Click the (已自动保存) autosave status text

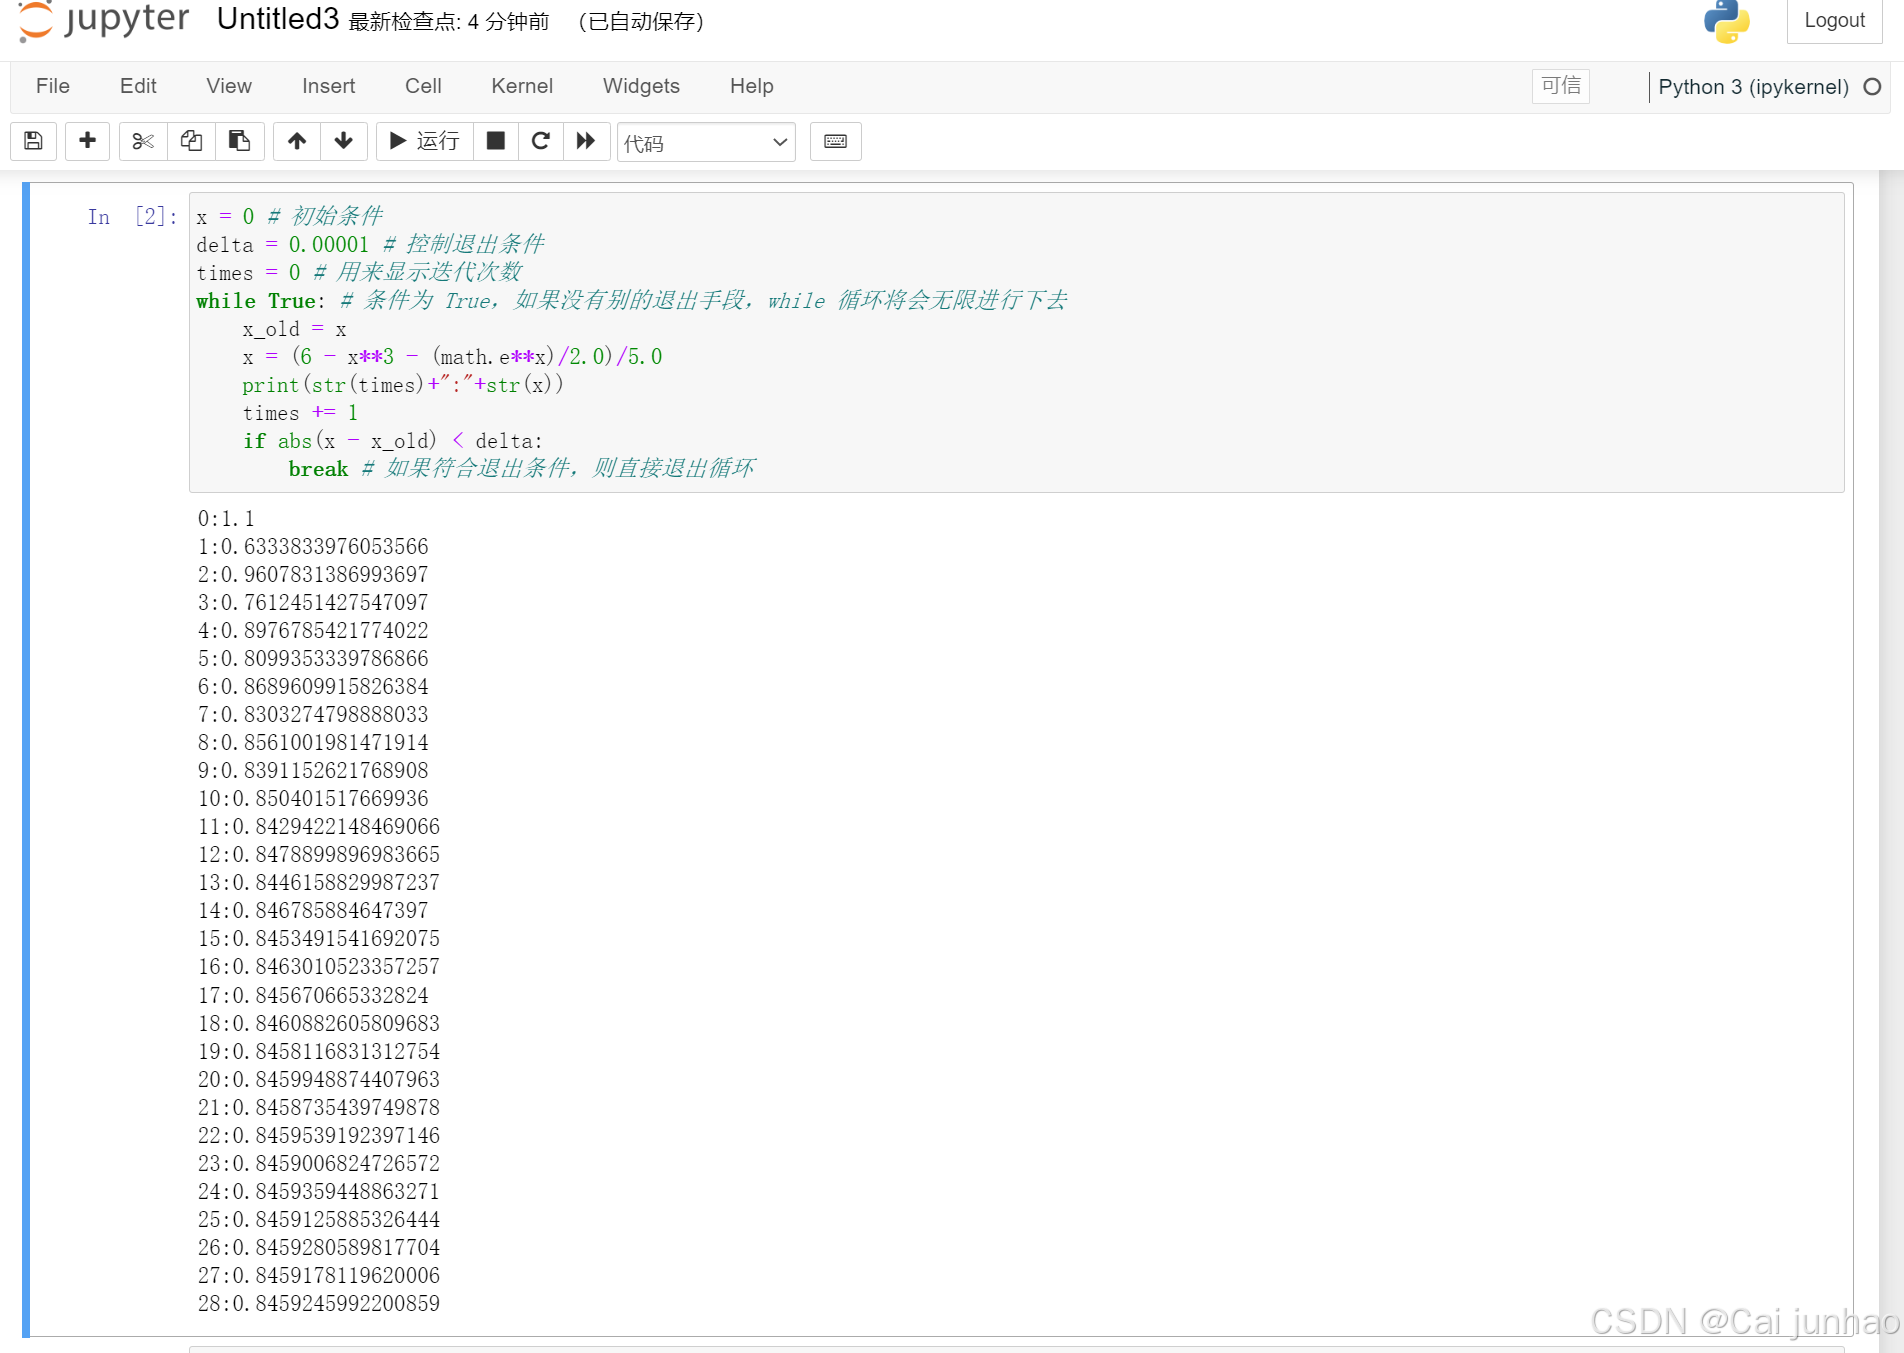pyautogui.click(x=641, y=22)
